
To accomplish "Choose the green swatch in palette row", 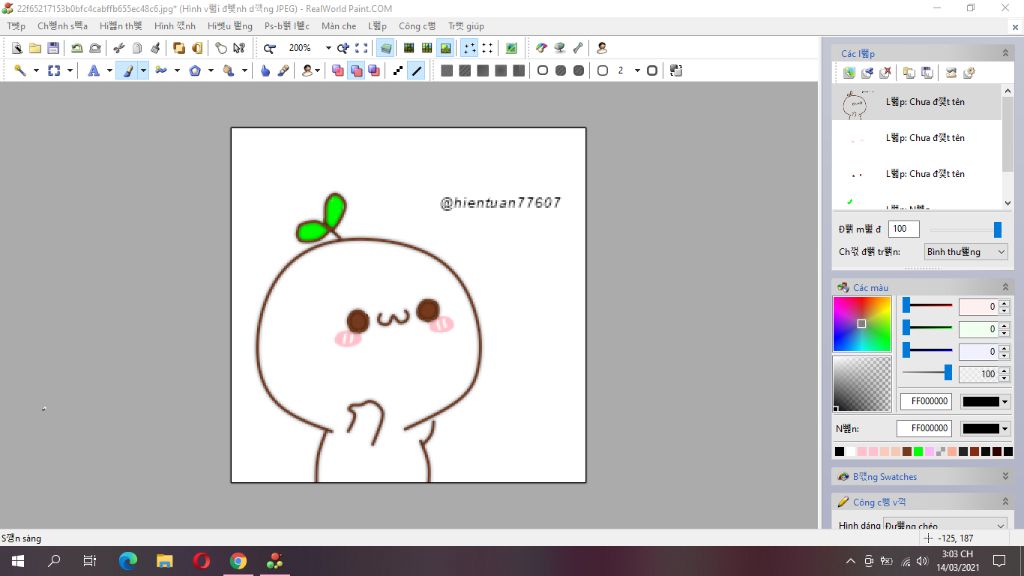I will pos(918,451).
